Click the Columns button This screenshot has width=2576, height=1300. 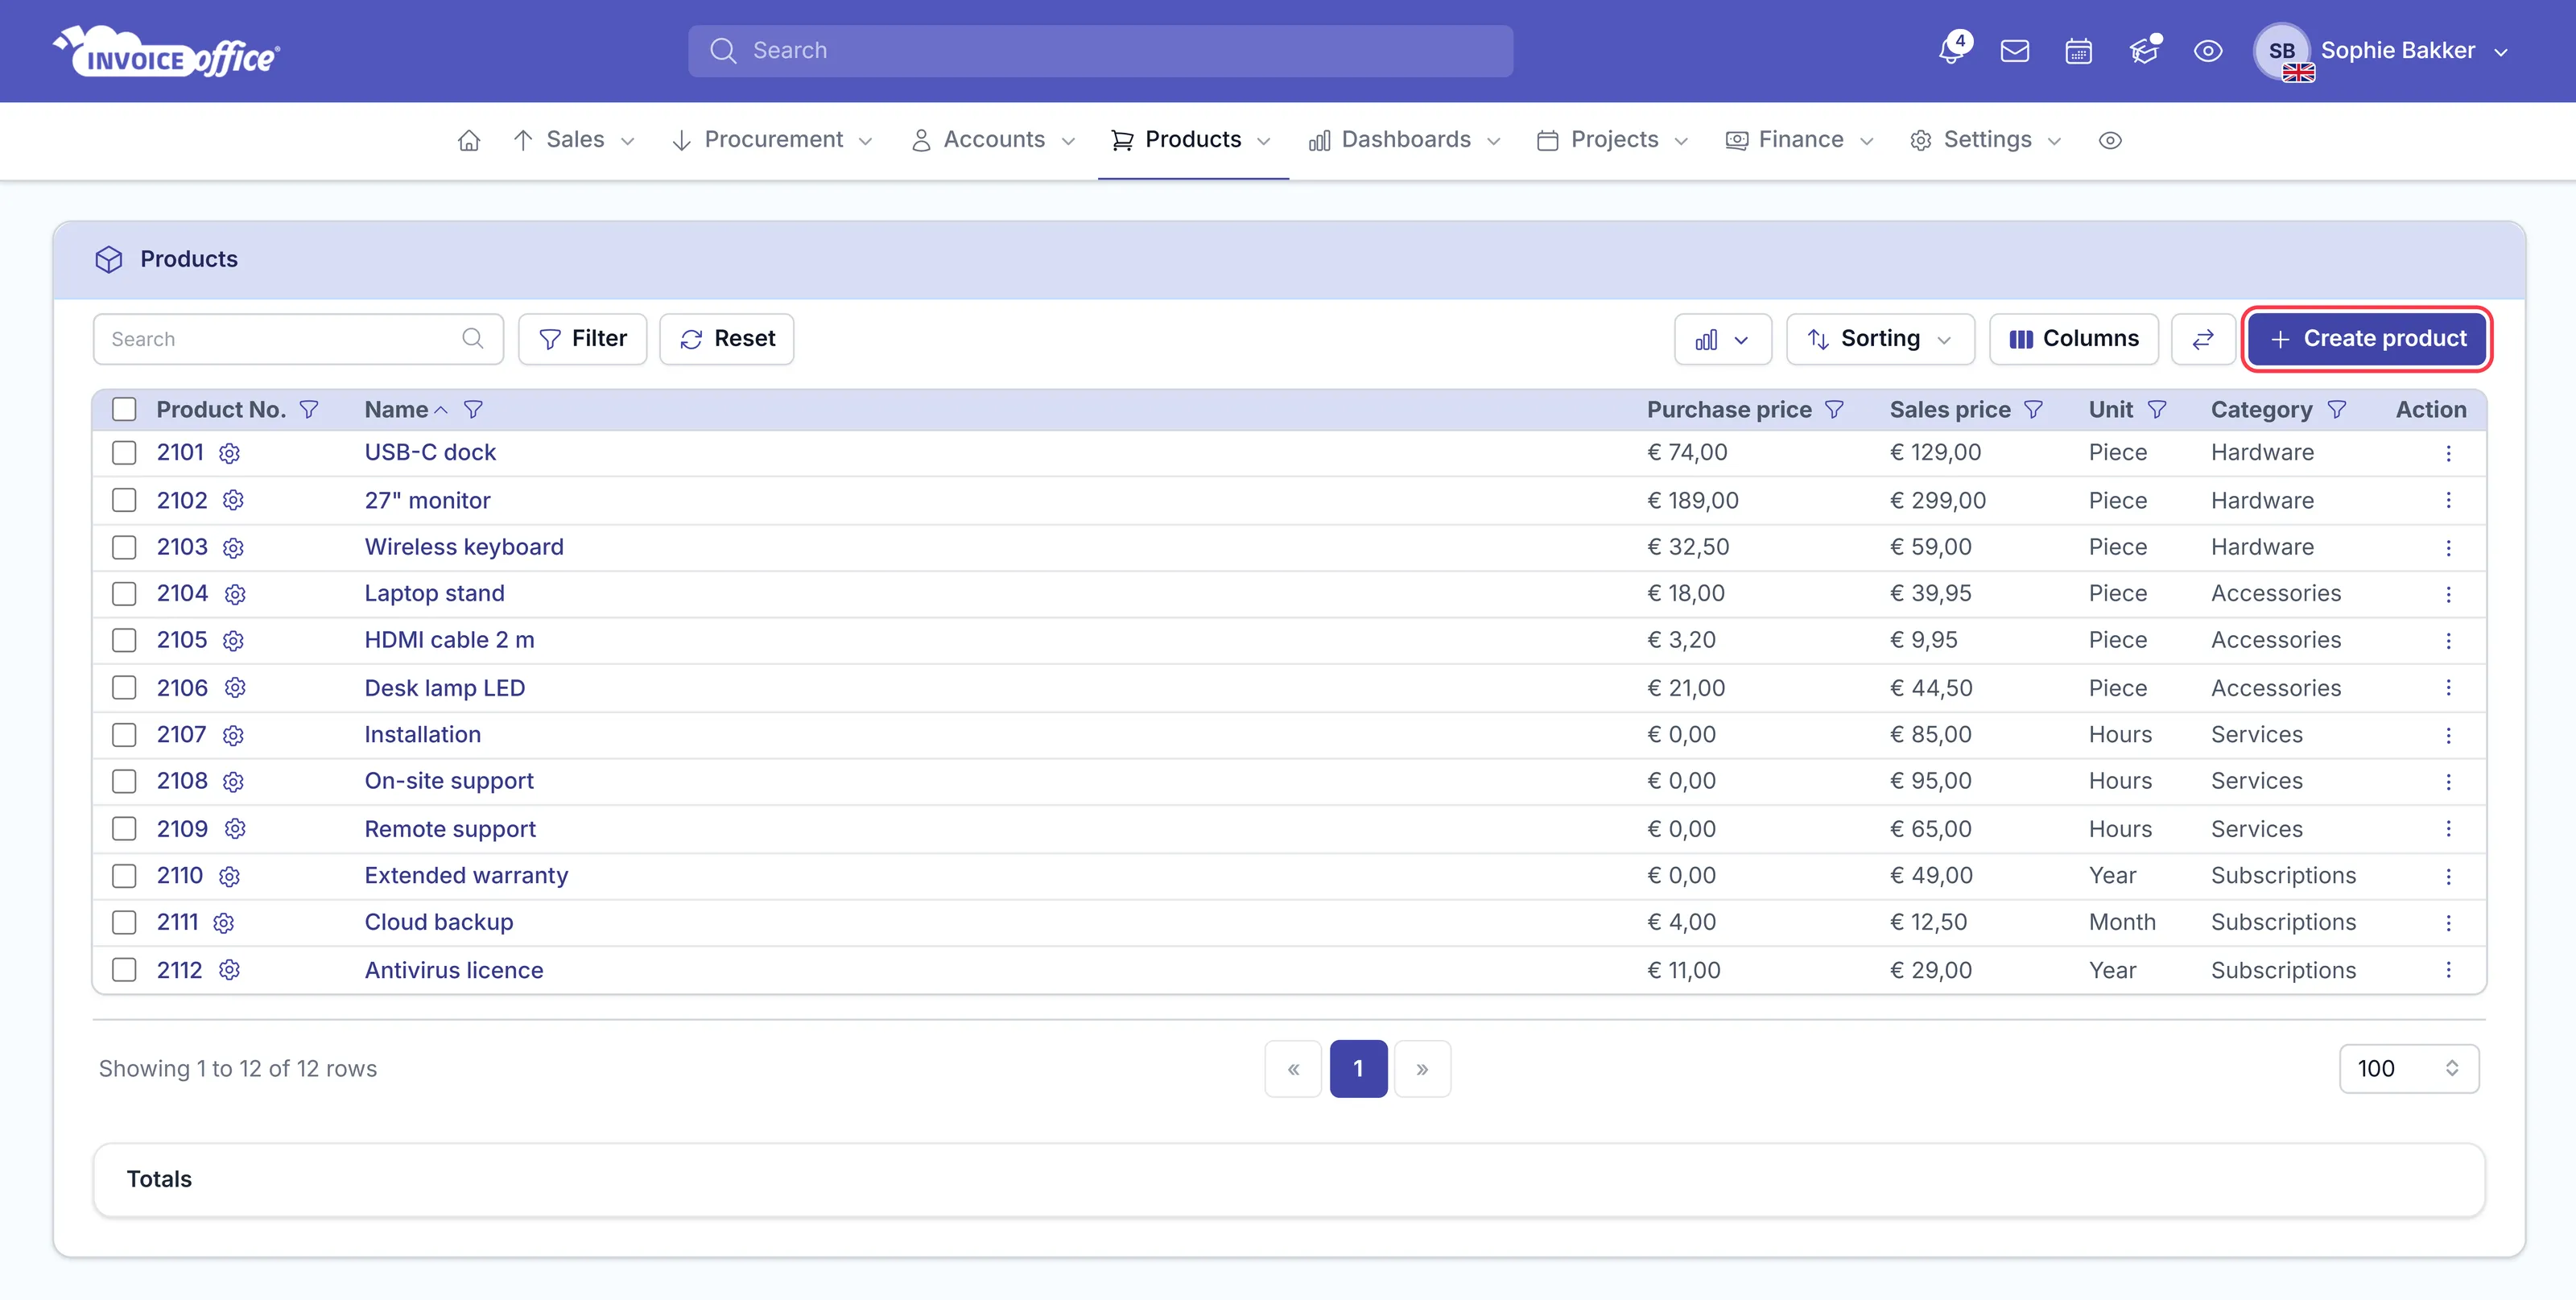(x=2074, y=339)
